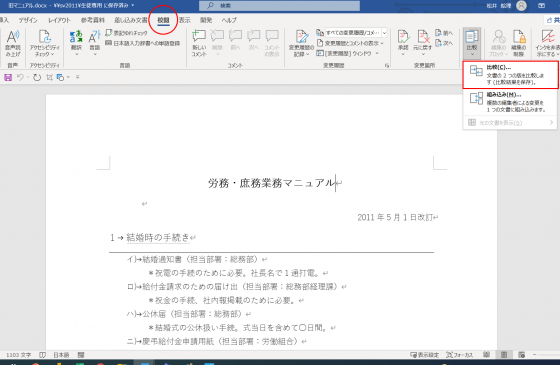Screen dimensions: 560x365
Task: Open the アクセシビリティチェック button
Action: pos(45,43)
